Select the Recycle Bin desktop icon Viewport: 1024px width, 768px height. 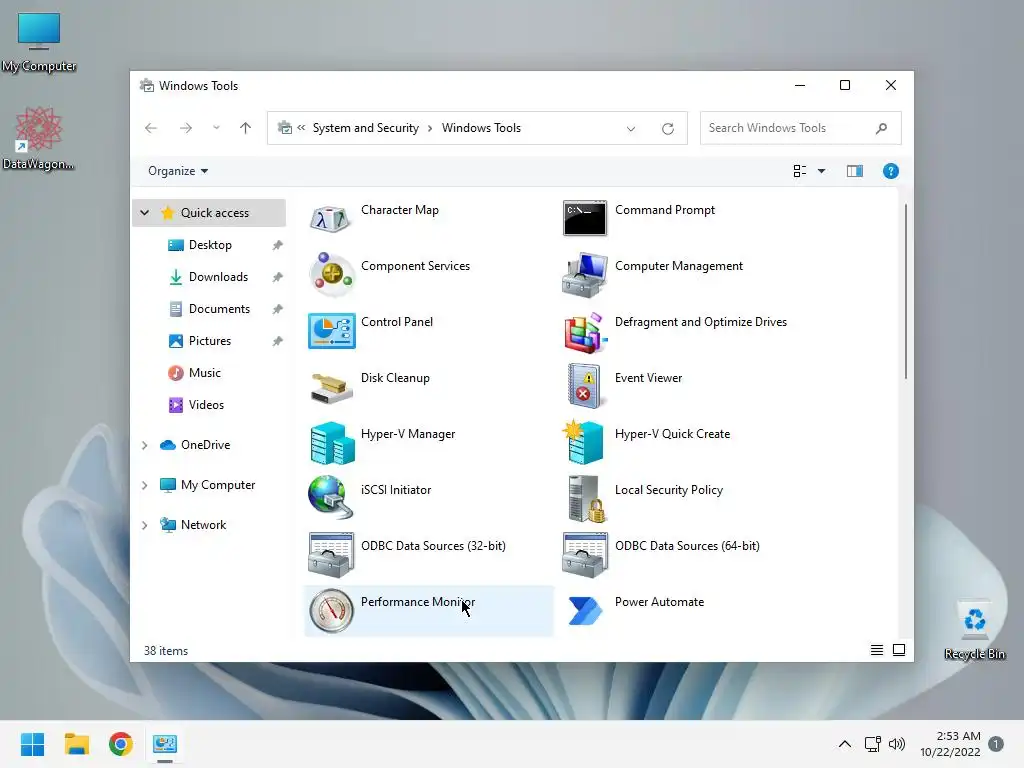click(x=974, y=630)
